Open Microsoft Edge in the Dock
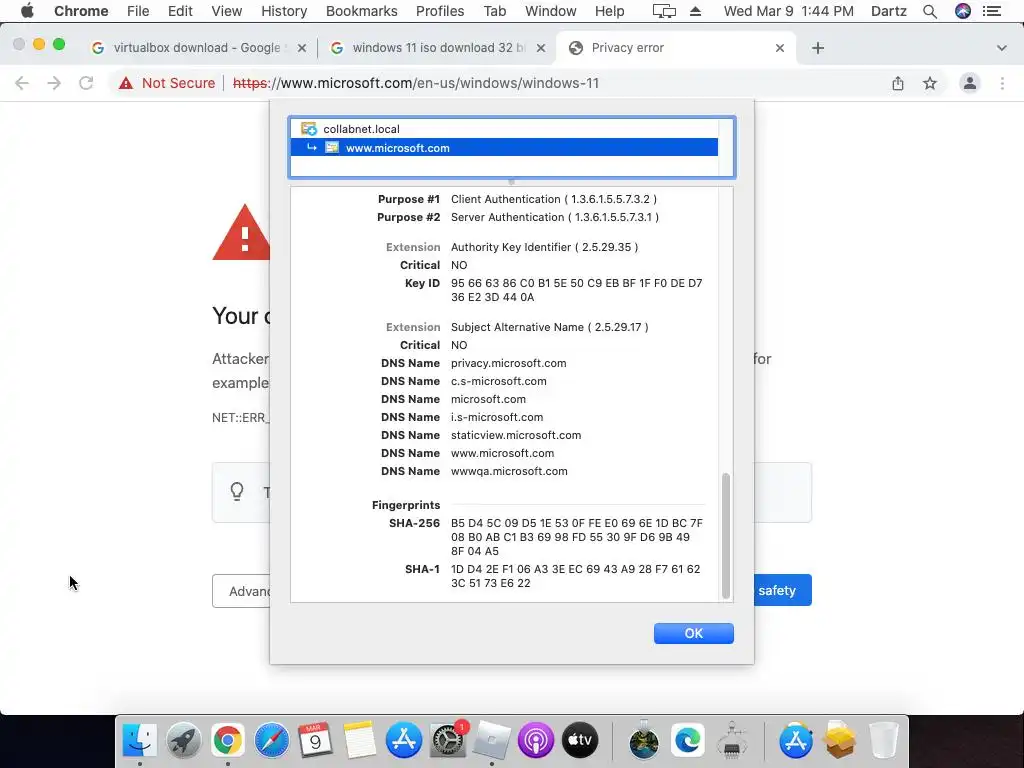The width and height of the screenshot is (1024, 768). pos(688,740)
